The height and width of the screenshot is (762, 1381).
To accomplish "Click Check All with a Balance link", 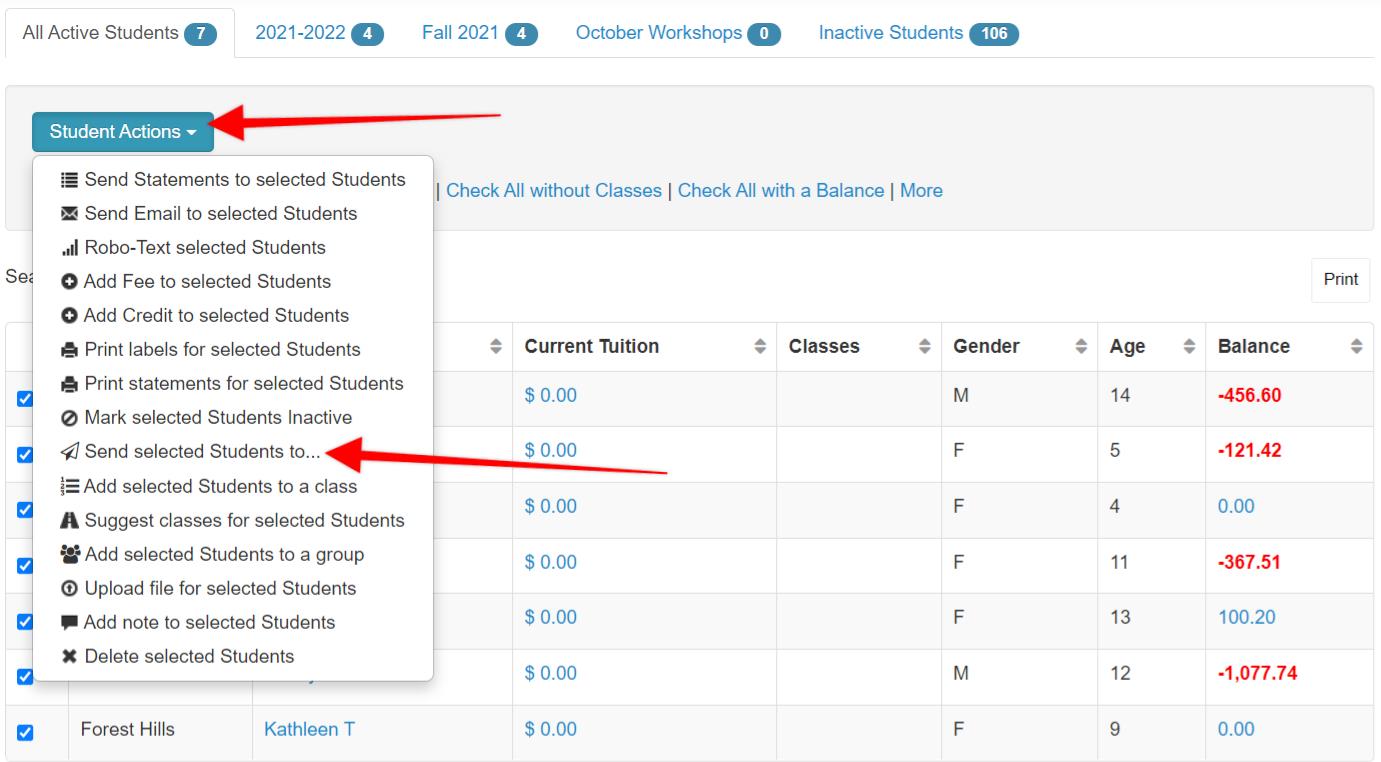I will 781,191.
